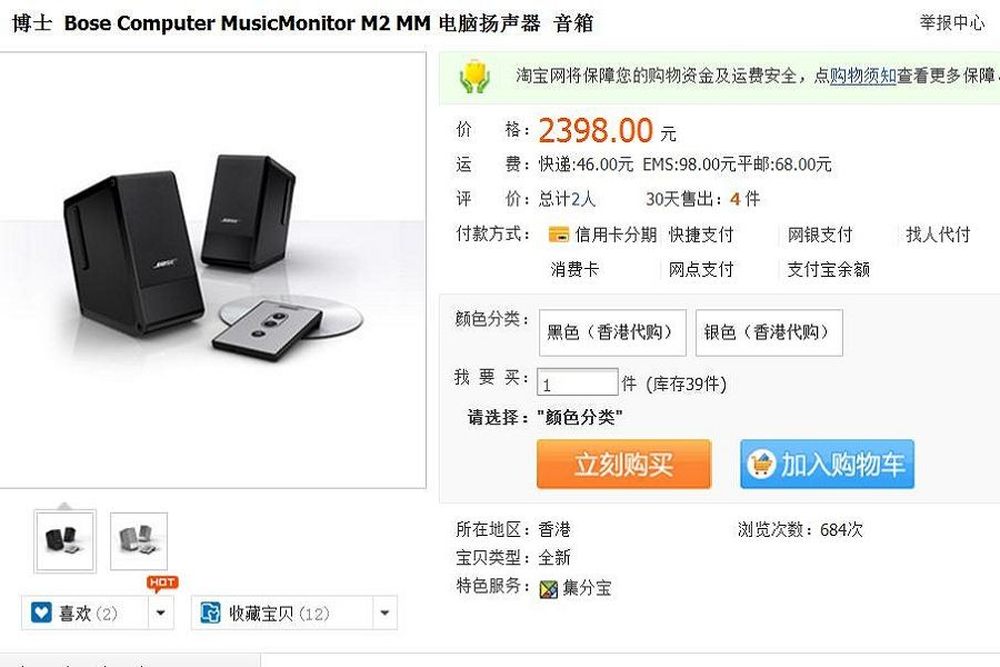This screenshot has height=667, width=1000.
Task: Click the credit card icon beside 信用卡分期
Action: click(x=559, y=235)
